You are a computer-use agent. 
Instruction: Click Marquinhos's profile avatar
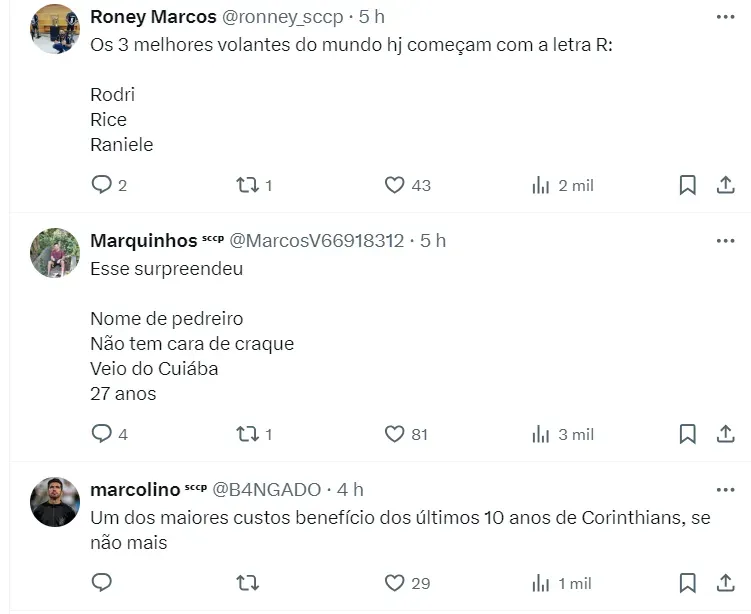[x=55, y=253]
